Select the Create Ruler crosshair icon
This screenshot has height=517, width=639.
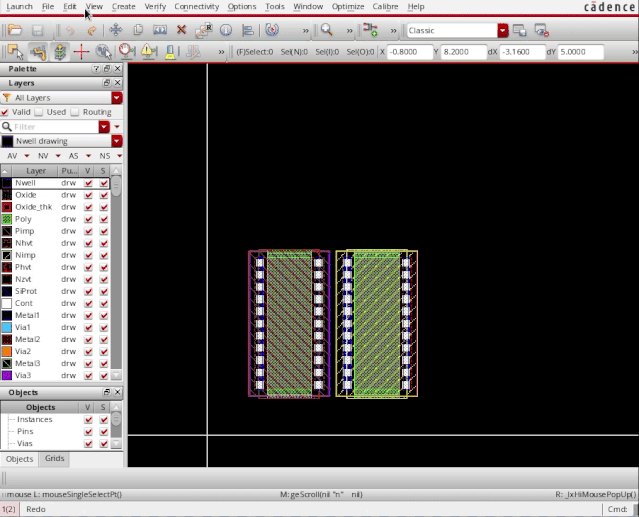coord(82,52)
